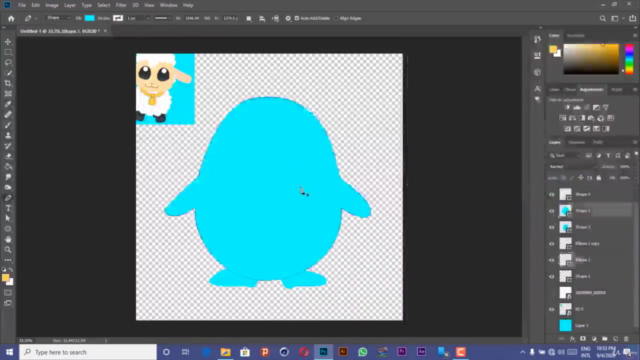Hide the Ellipse 1 copy layer

tap(551, 244)
